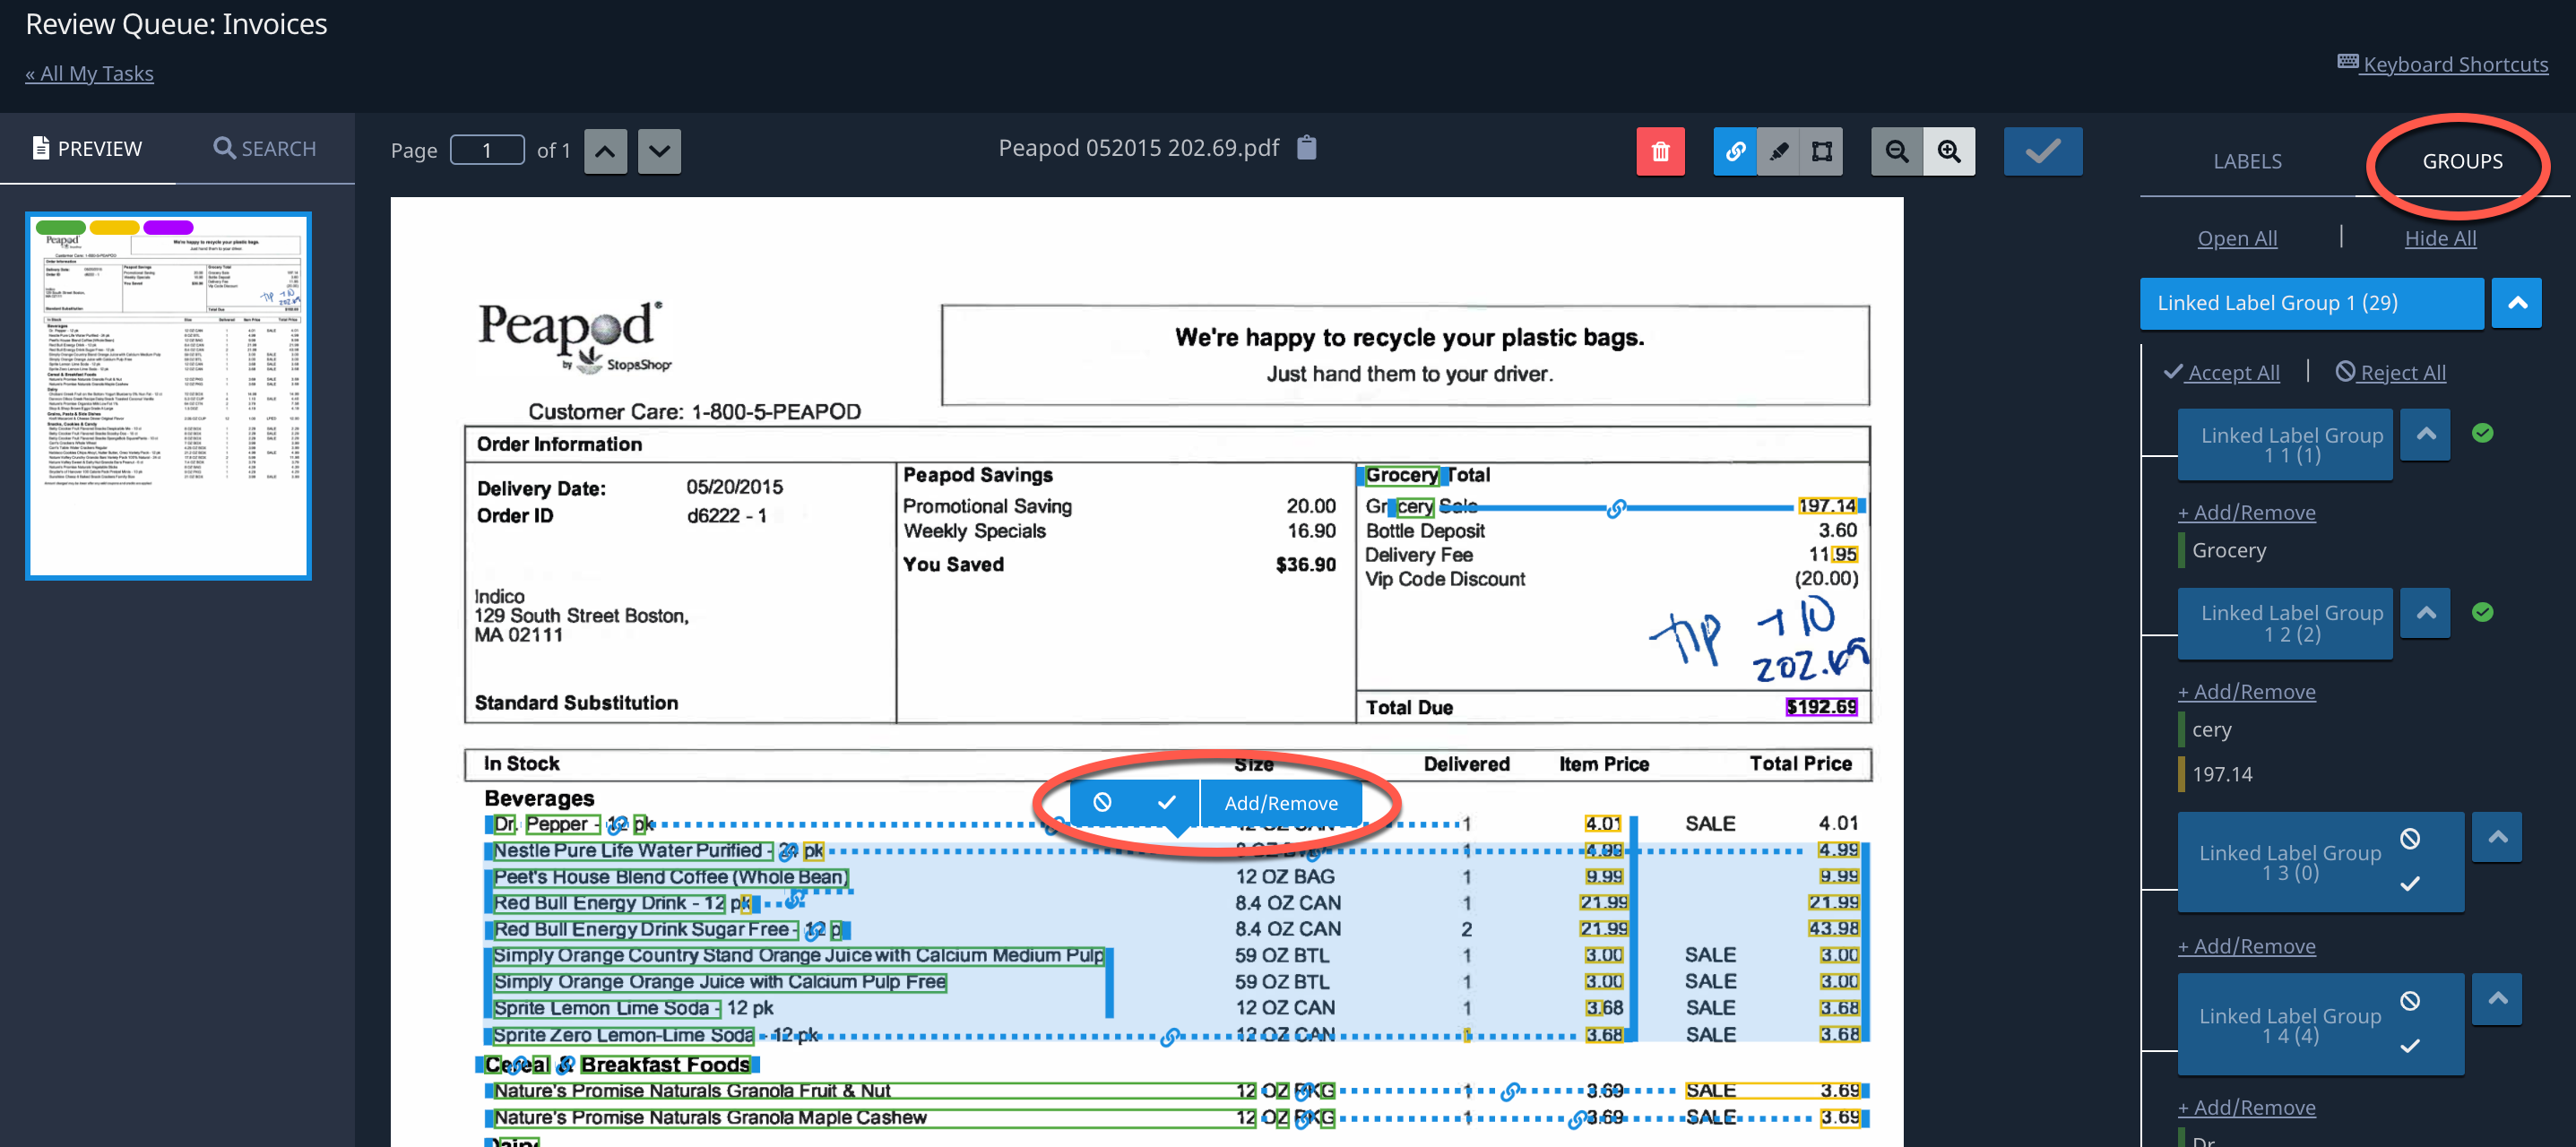Return to All My Tasks
This screenshot has height=1147, width=2576.
point(89,74)
